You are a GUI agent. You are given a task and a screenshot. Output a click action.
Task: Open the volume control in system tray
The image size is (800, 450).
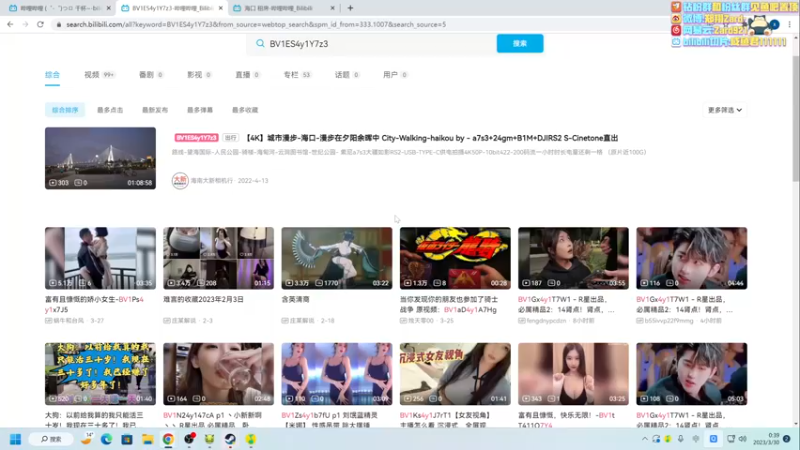[x=743, y=439]
